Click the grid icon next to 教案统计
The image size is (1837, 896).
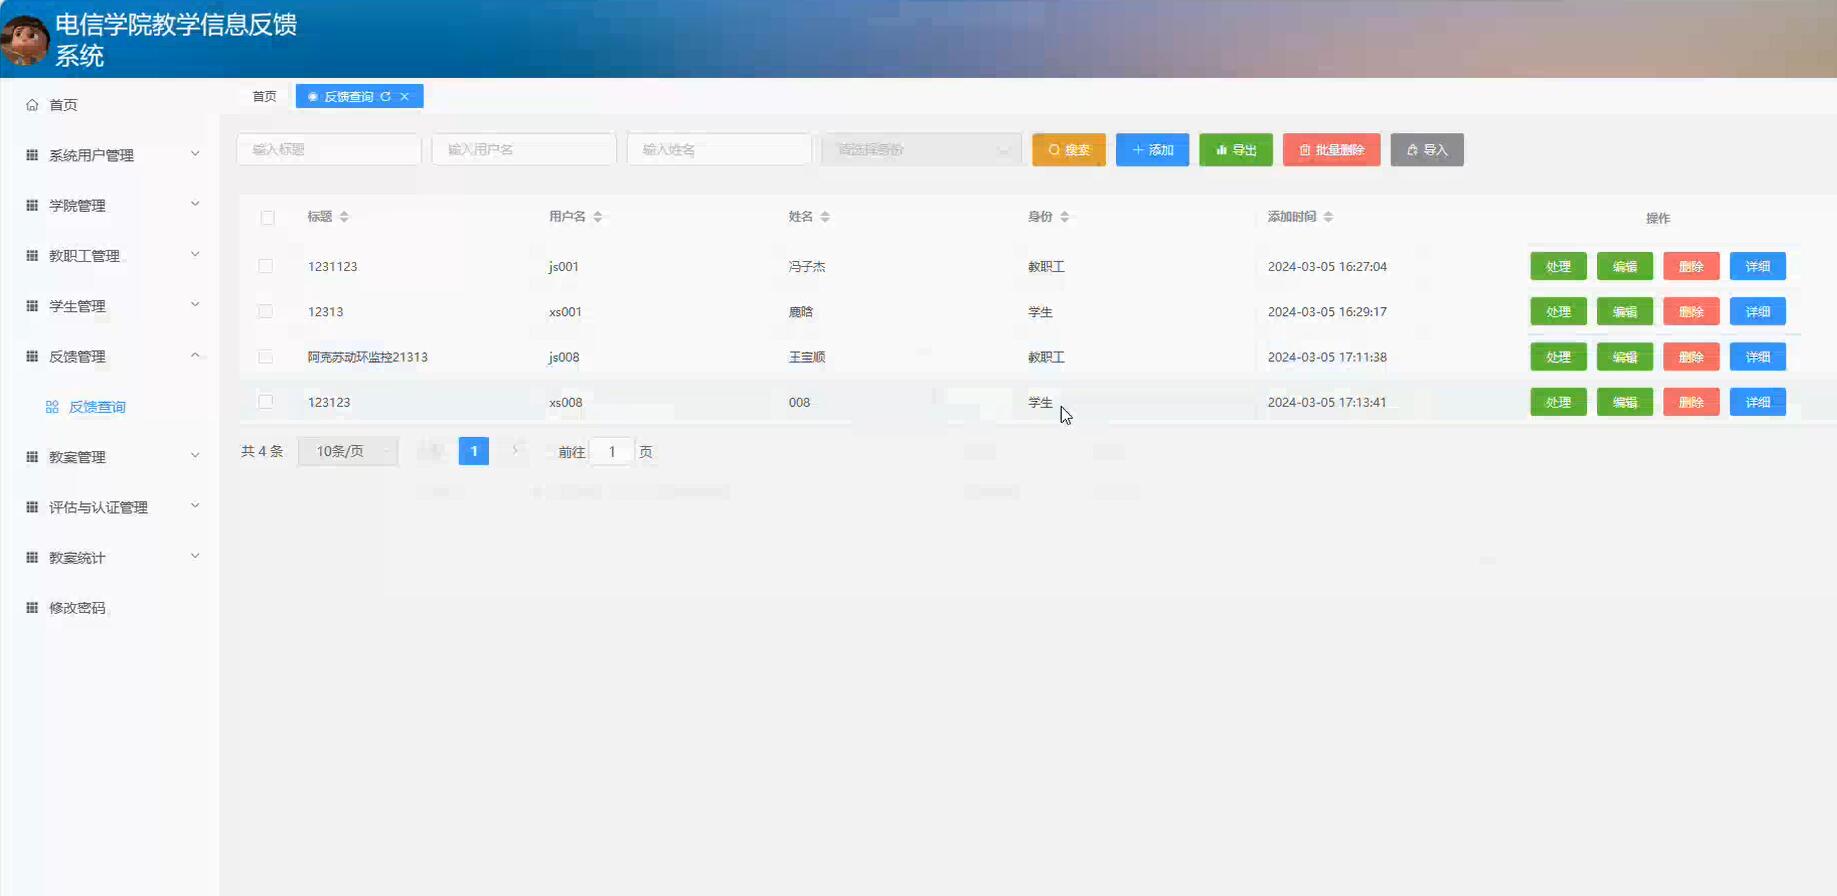(32, 557)
